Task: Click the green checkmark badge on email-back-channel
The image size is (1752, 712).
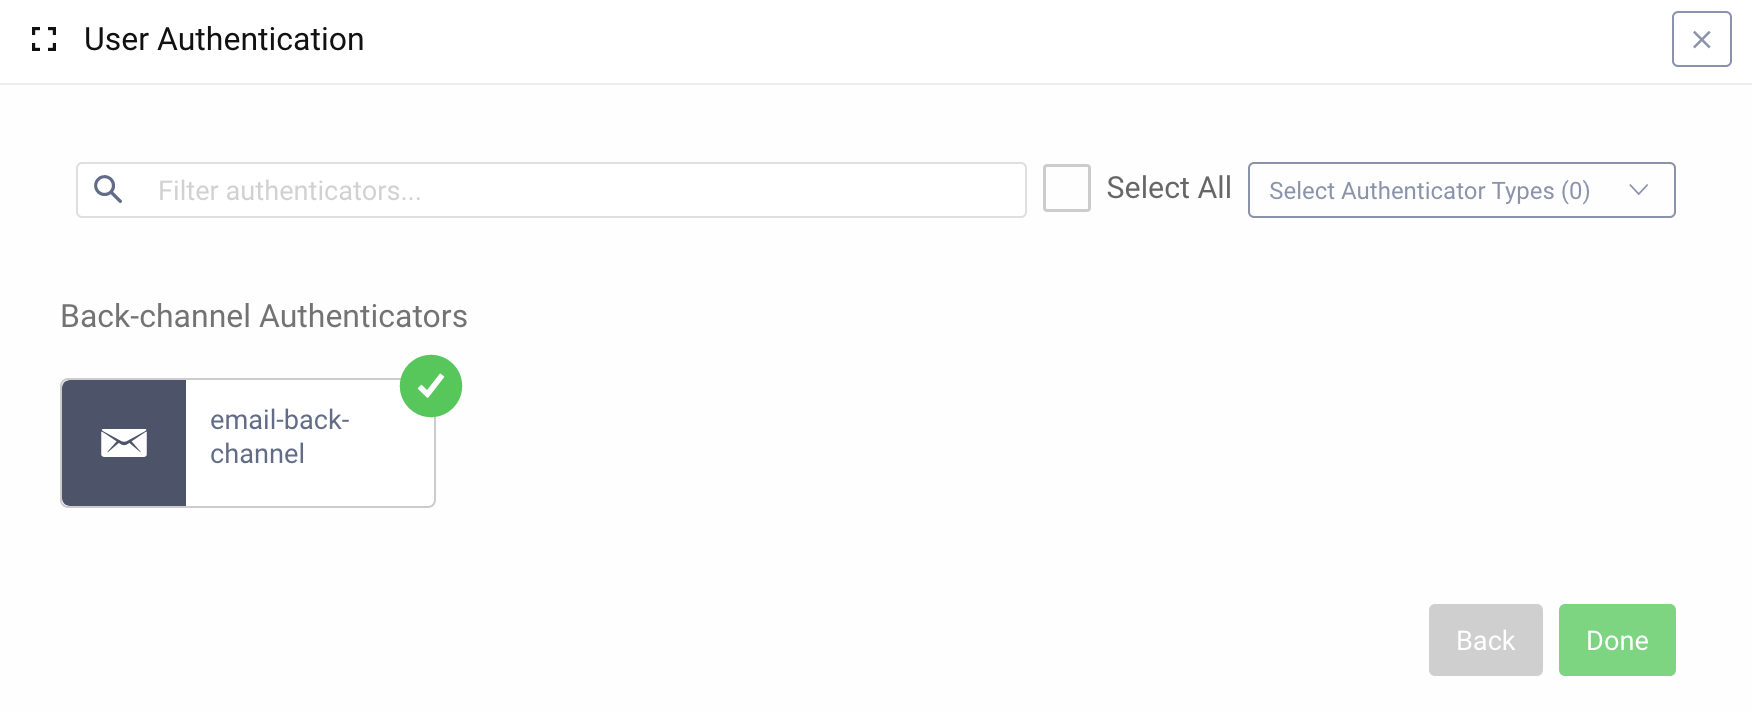Action: [x=432, y=385]
